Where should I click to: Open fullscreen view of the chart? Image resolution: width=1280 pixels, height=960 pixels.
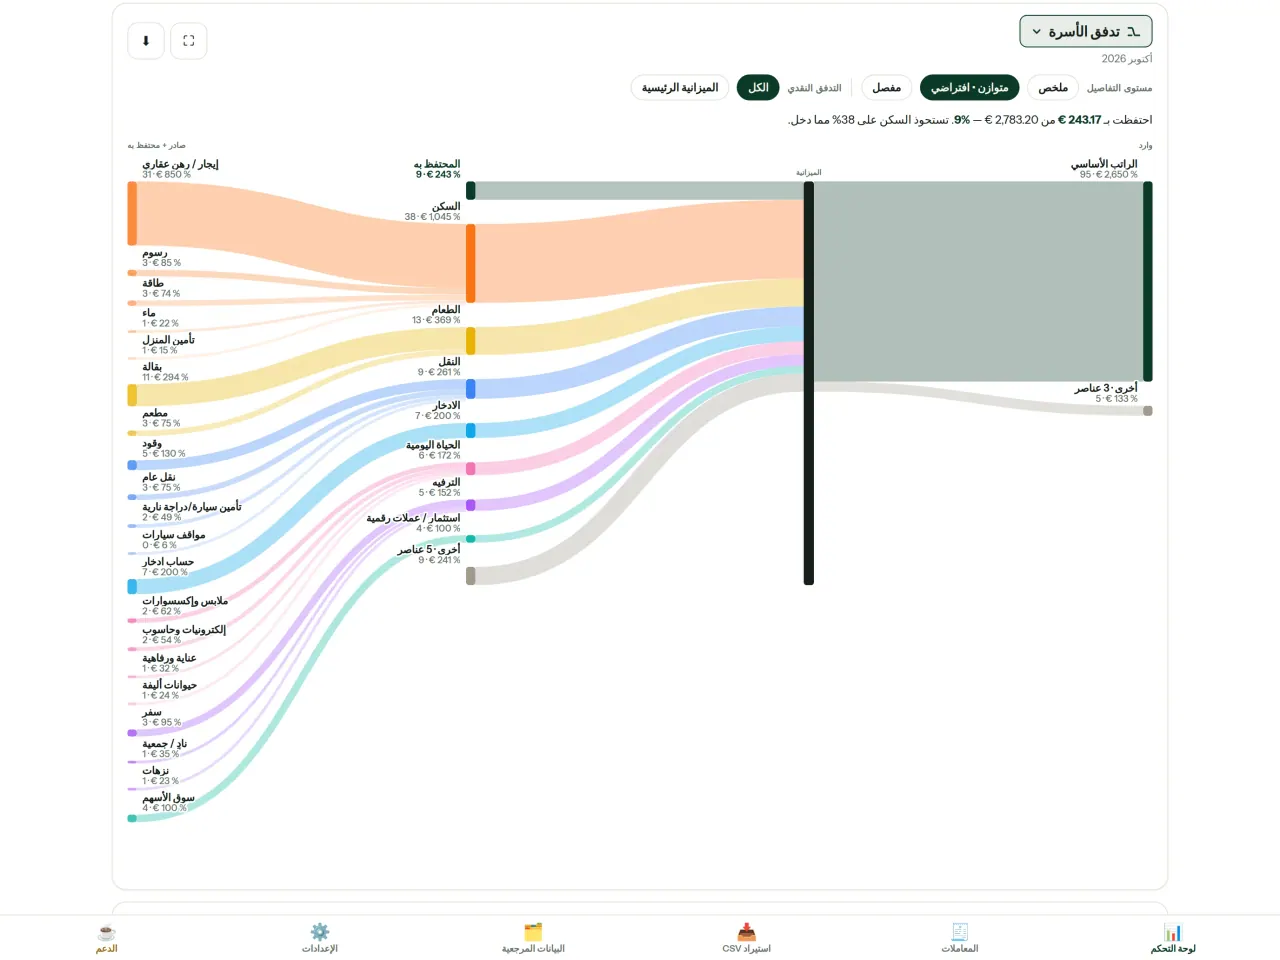point(189,41)
